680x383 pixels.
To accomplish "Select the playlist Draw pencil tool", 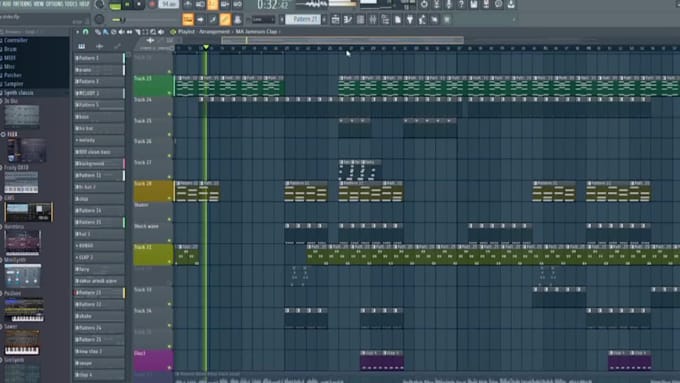I will [x=98, y=32].
